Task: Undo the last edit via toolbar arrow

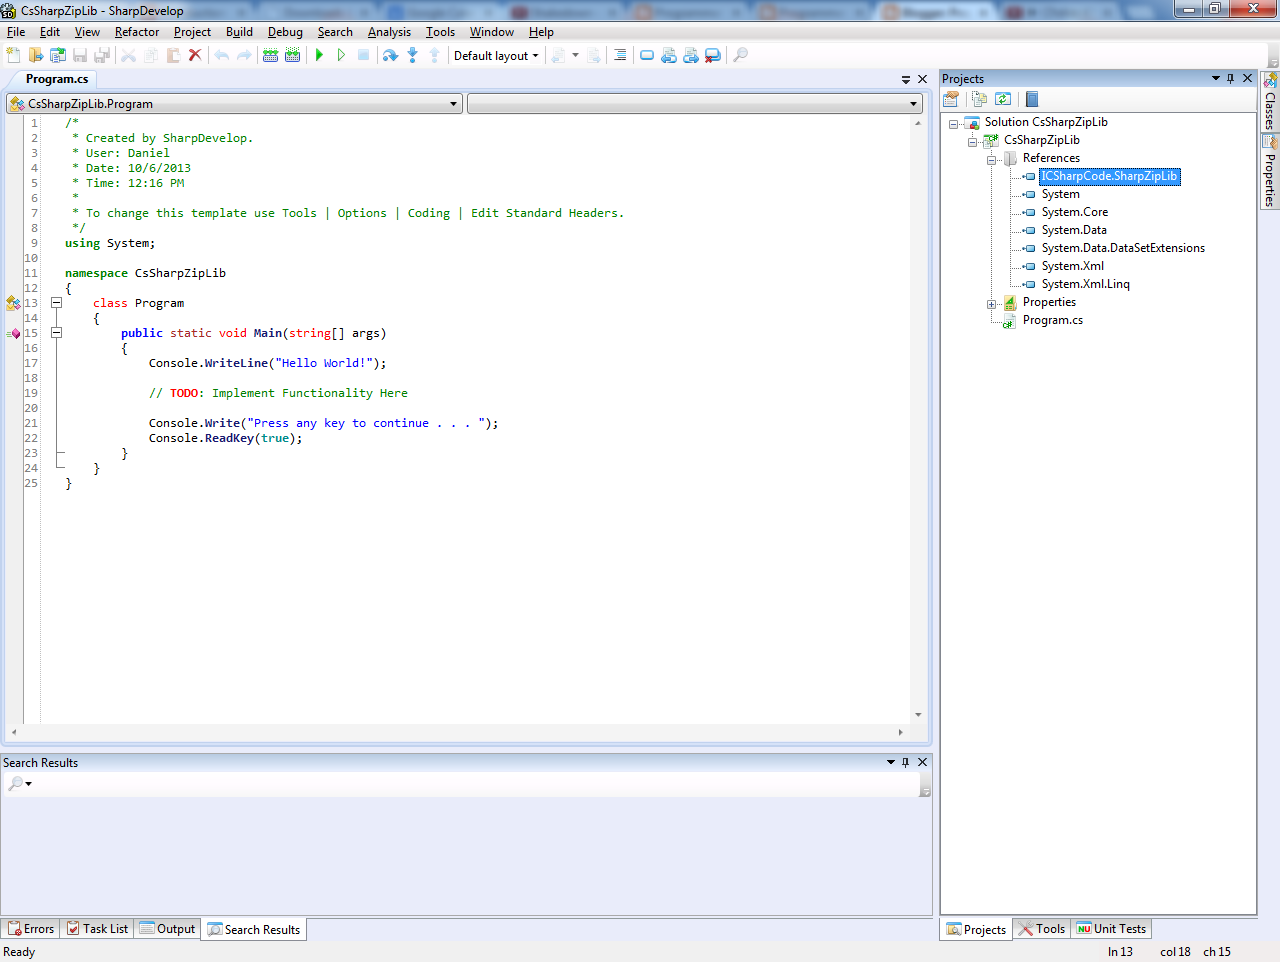Action: (x=220, y=55)
